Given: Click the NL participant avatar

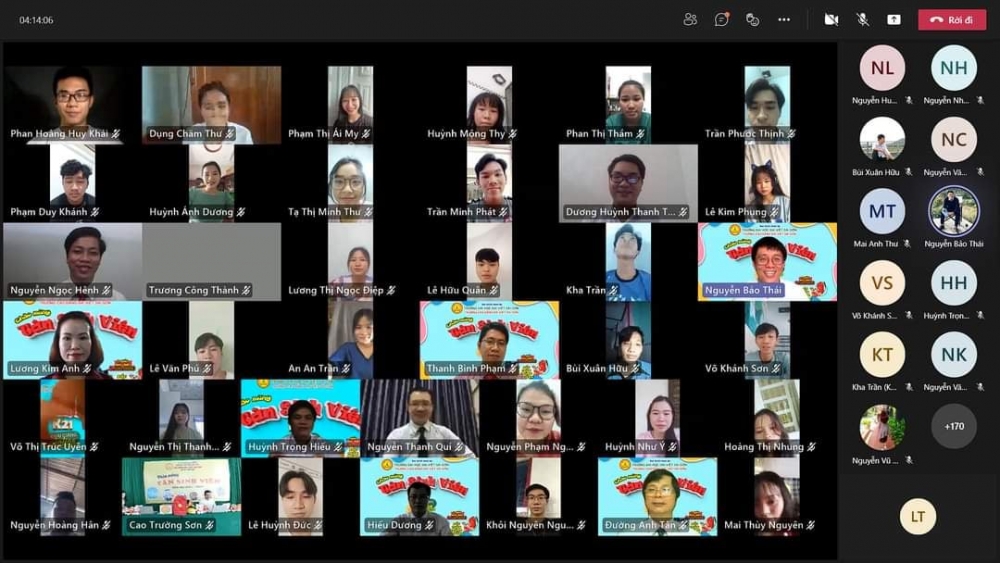Looking at the screenshot, I should pyautogui.click(x=882, y=68).
